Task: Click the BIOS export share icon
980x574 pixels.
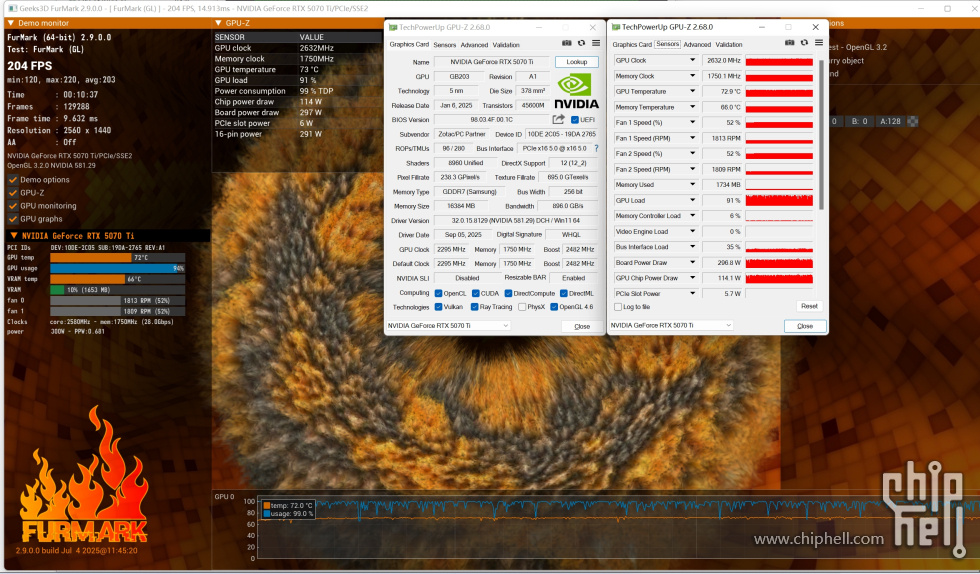Action: 559,119
